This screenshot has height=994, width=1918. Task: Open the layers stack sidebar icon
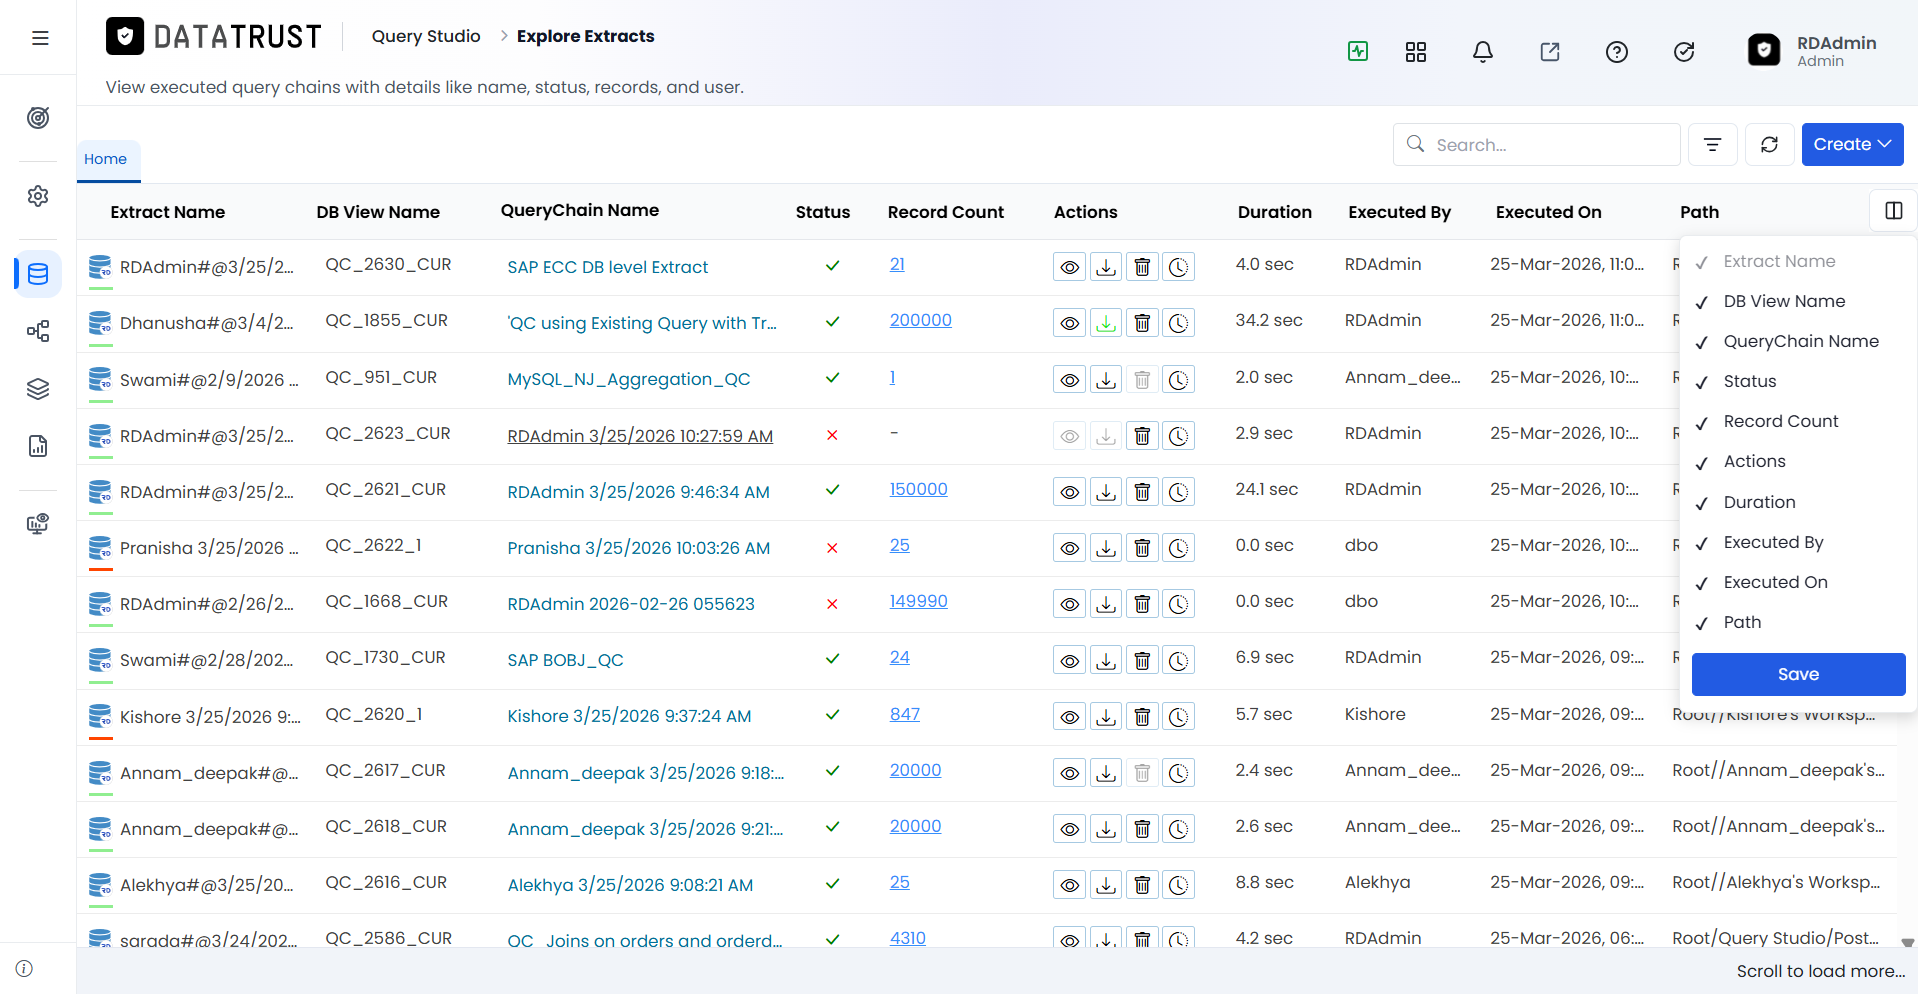(38, 389)
